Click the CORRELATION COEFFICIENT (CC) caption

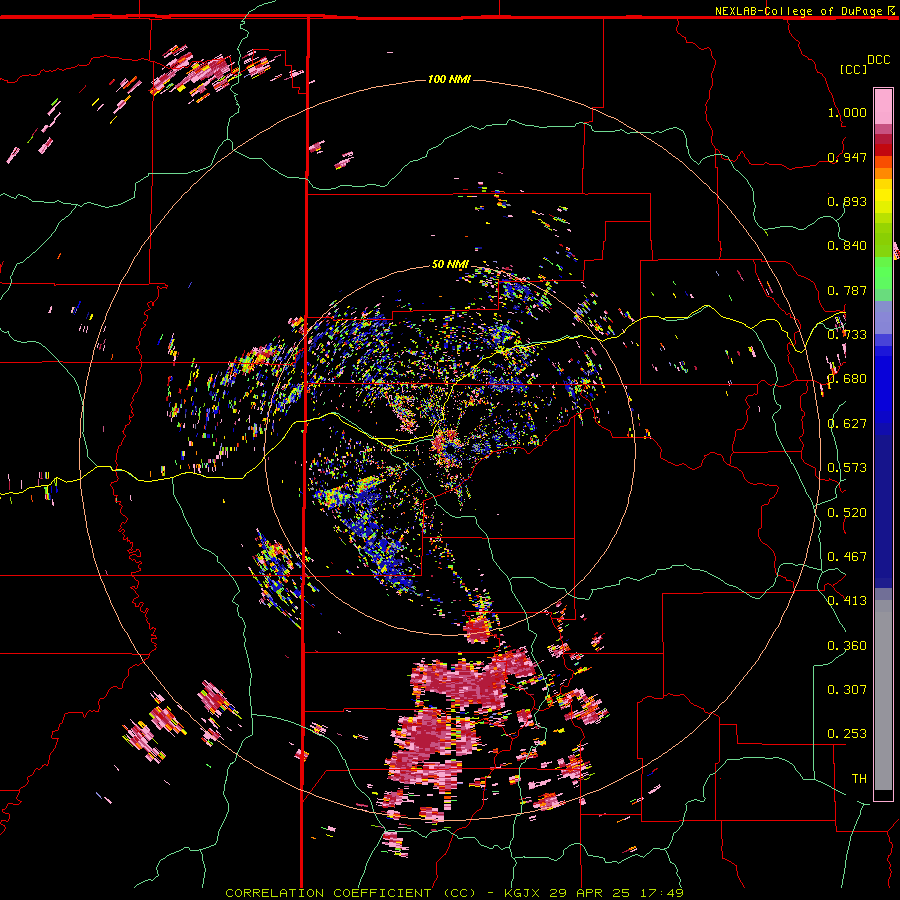(350, 893)
